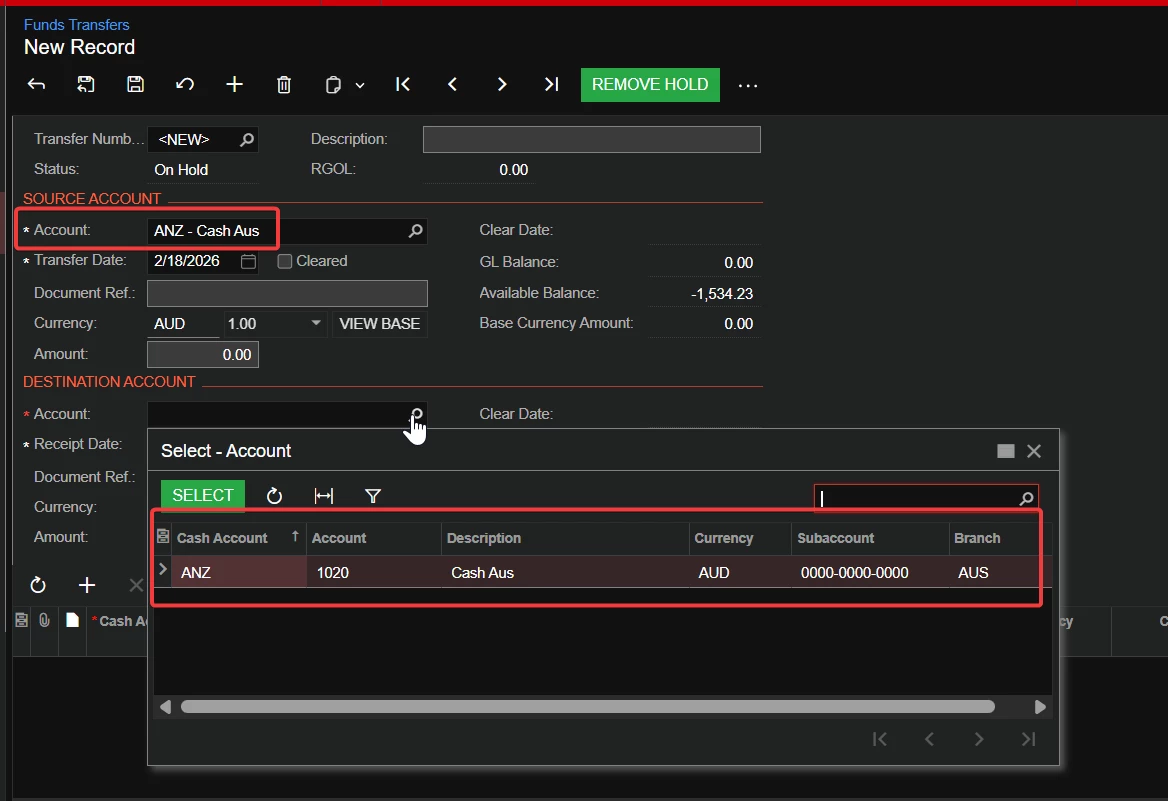Click account cell 1020
The image size is (1168, 801).
click(373, 572)
